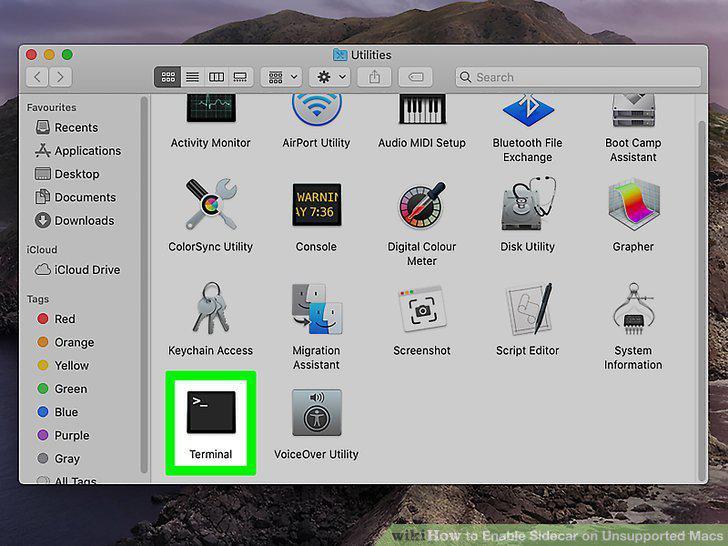Image resolution: width=728 pixels, height=546 pixels.
Task: Select the Boot Camp Assistant icon
Action: pos(633,110)
